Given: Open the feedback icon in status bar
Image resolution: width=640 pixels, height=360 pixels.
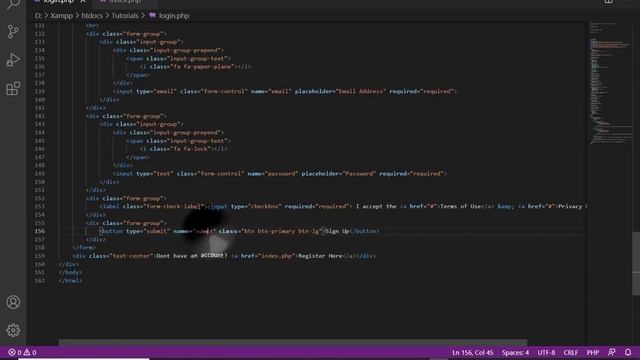Looking at the screenshot, I should [x=611, y=352].
